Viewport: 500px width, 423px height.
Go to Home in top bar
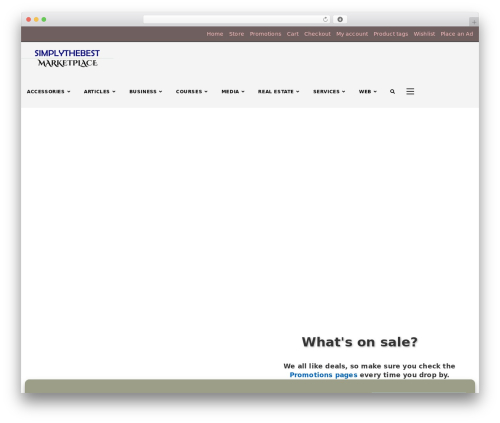tap(215, 34)
